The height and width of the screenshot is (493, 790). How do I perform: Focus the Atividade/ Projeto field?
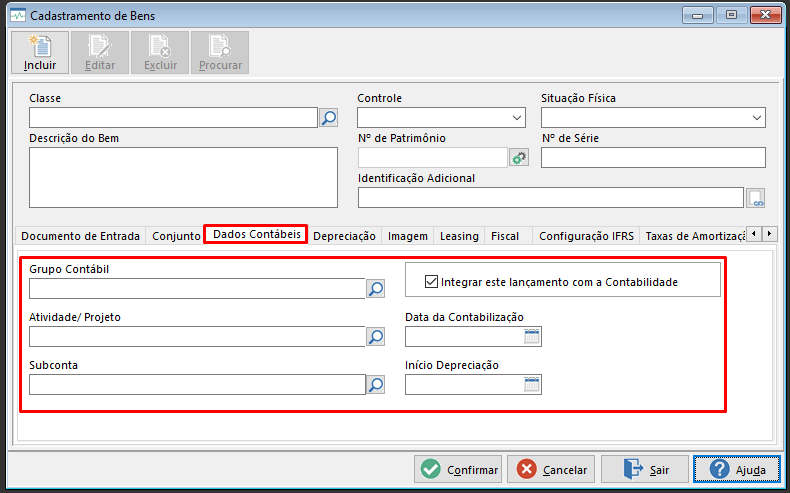[x=197, y=336]
